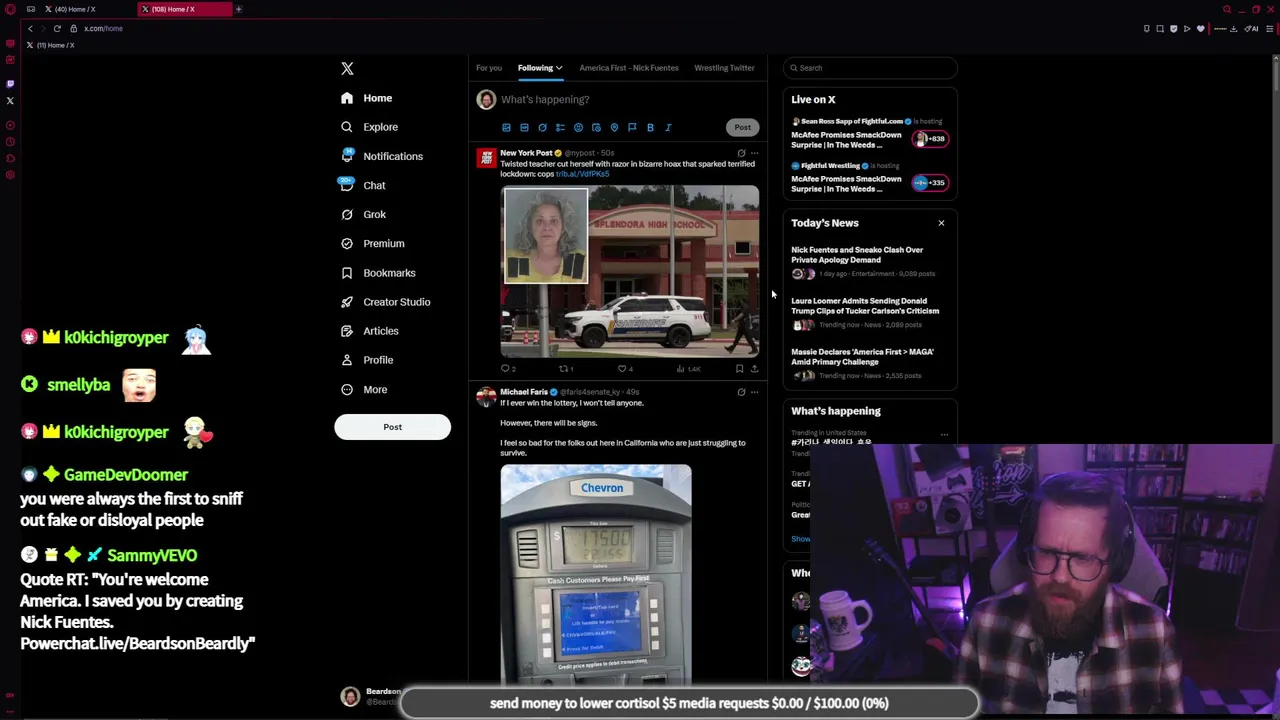Screen dimensions: 1280x720
Task: Open the Chevron gas pump image
Action: click(596, 574)
